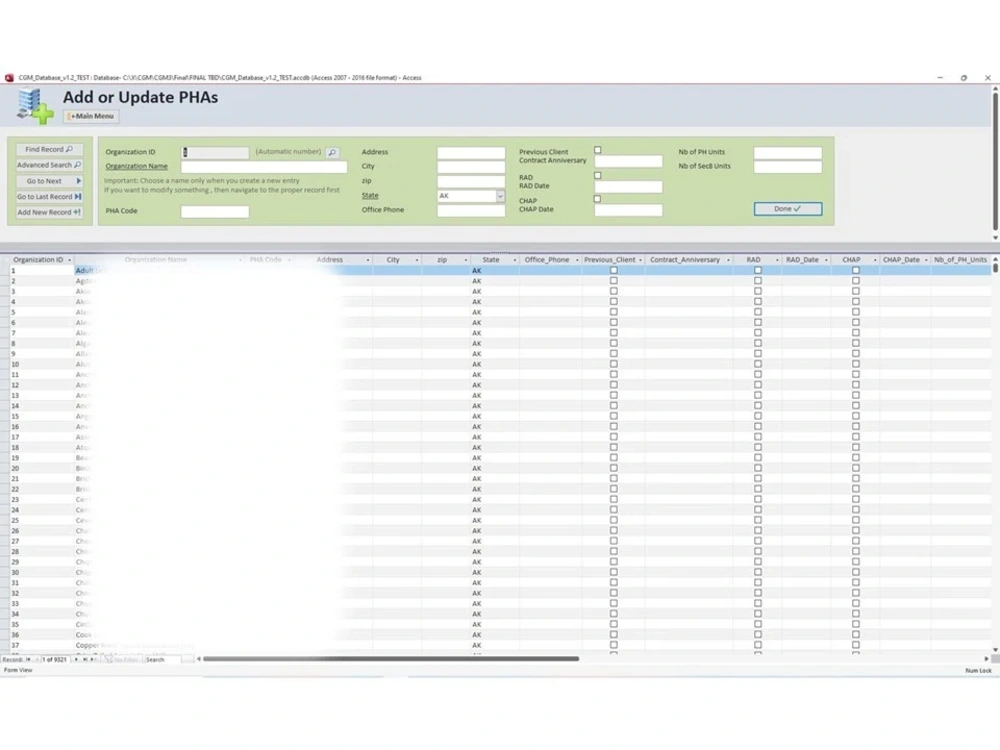Click the Done button
The image size is (1000, 750).
point(786,209)
